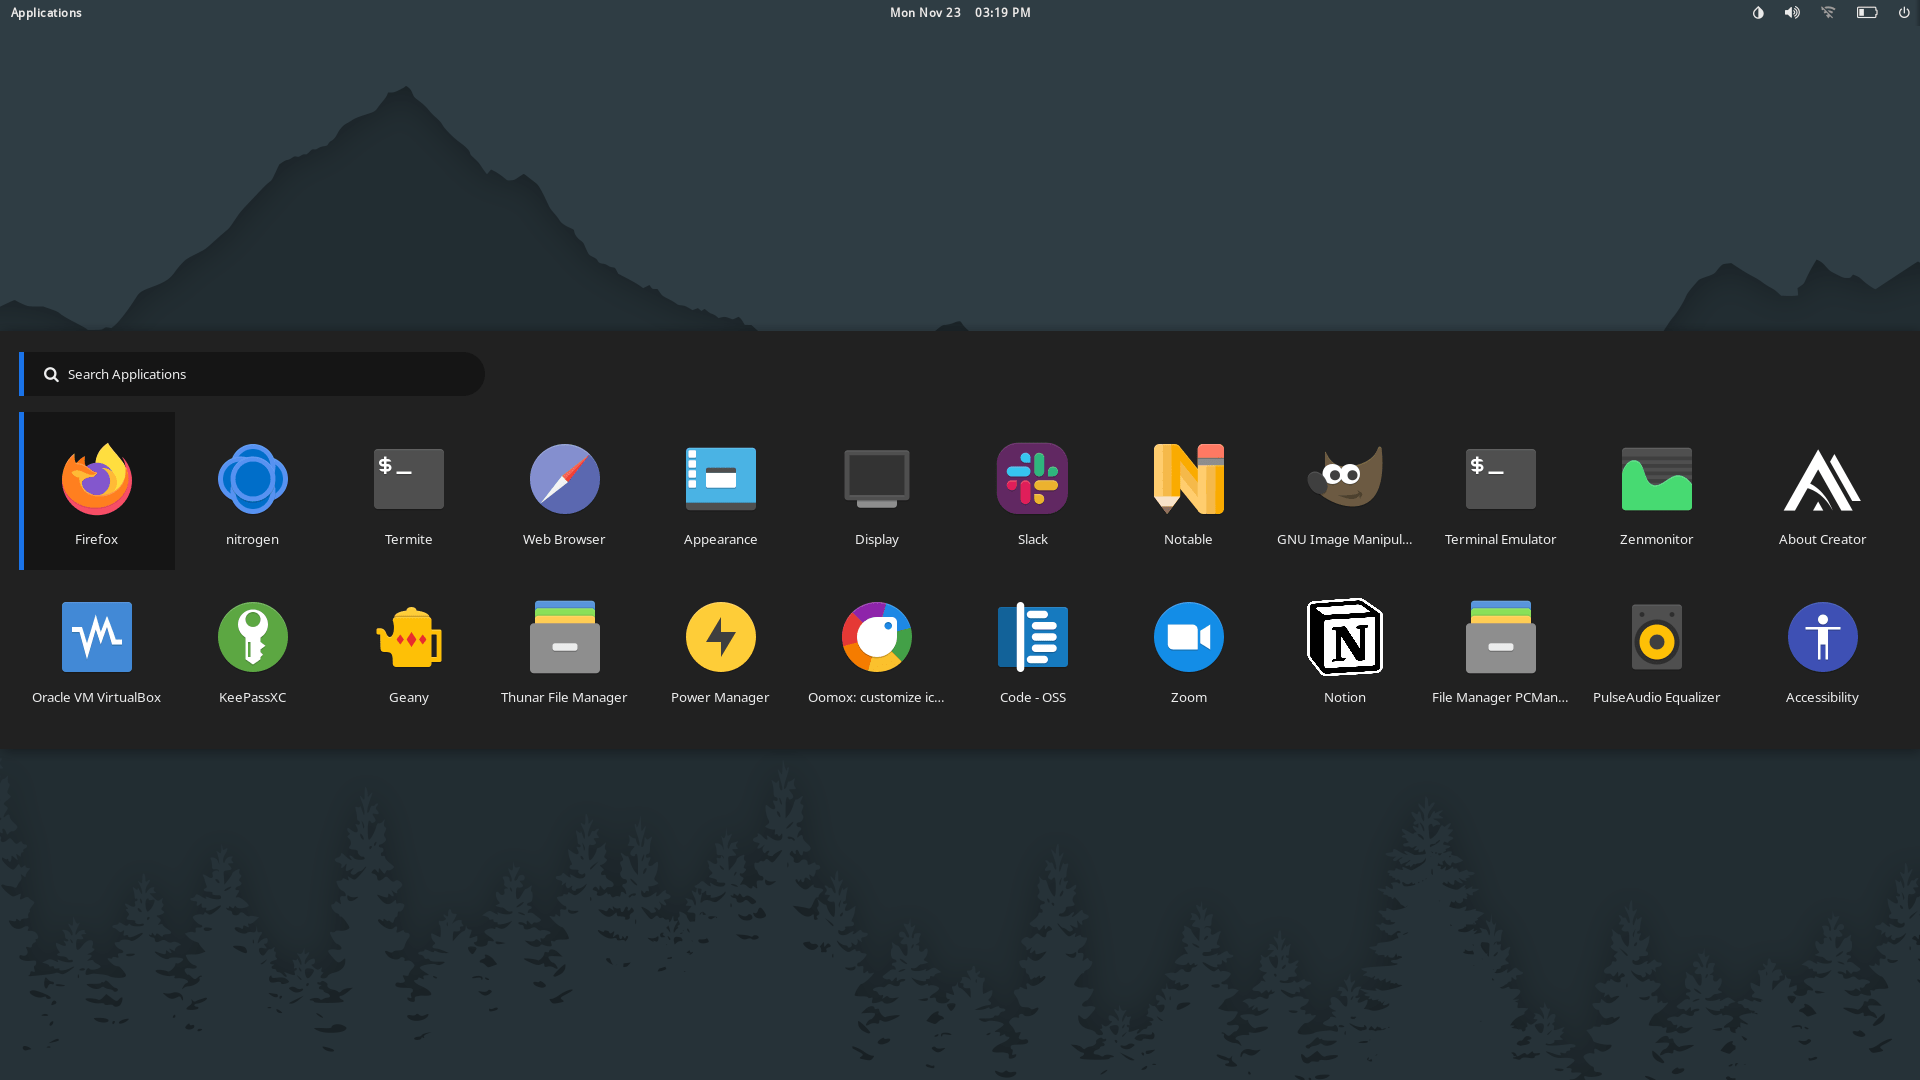1920x1080 pixels.
Task: Open the Notion app
Action: coord(1344,648)
